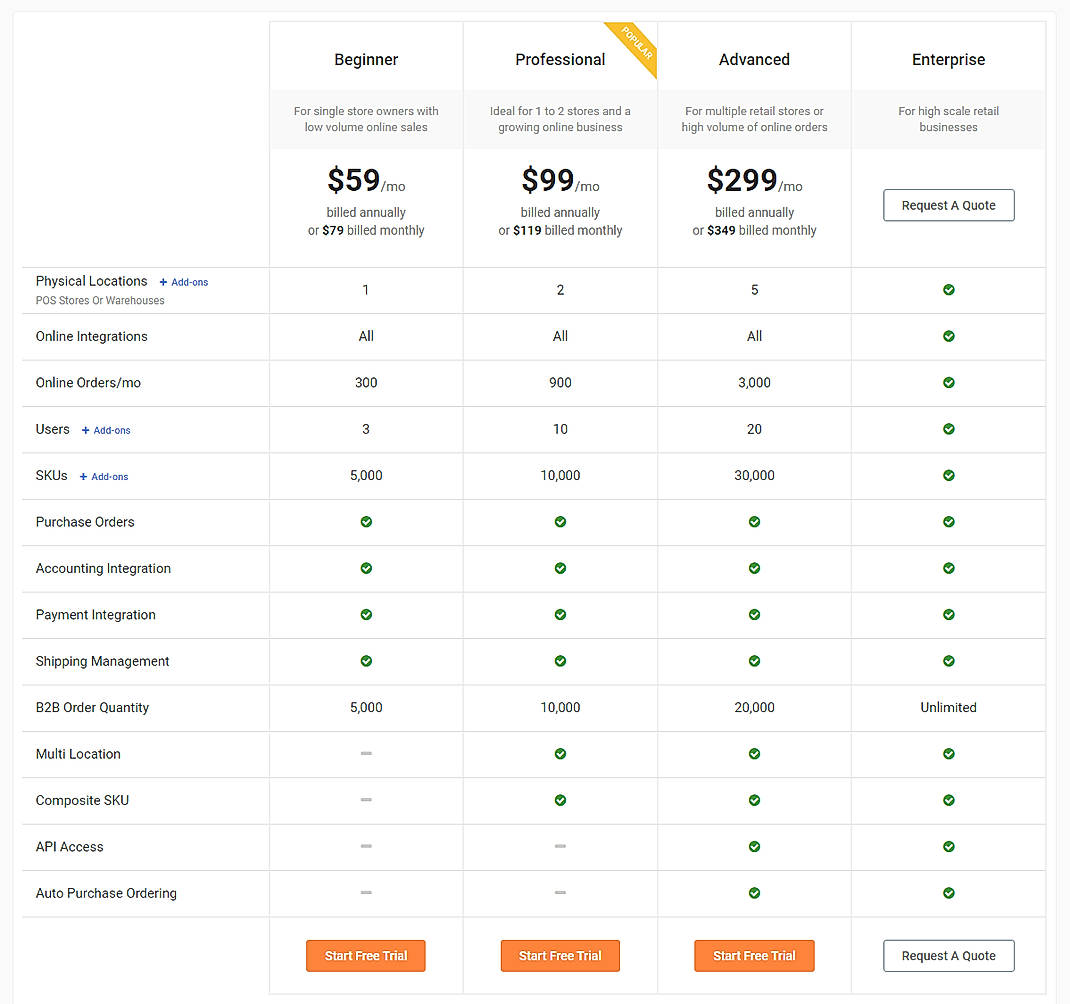Click the green checkmark for Purchase Orders Beginner

(x=366, y=522)
